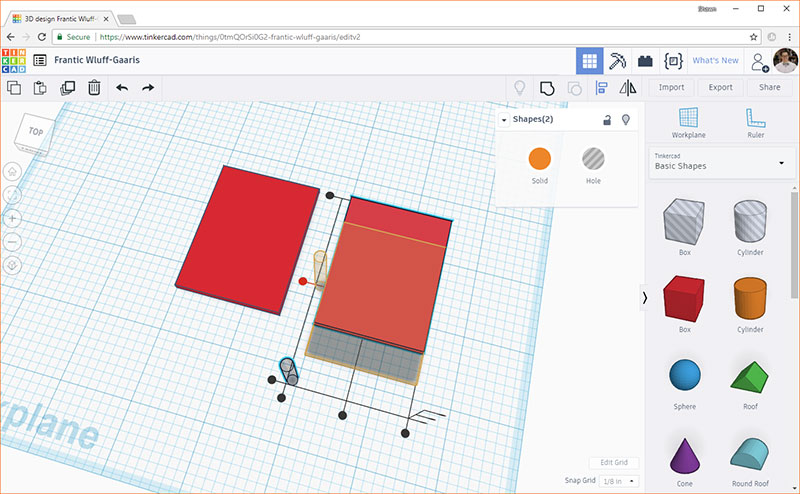The height and width of the screenshot is (494, 800).
Task: Pick the blue Sphere shape thumbnail
Action: coord(684,375)
